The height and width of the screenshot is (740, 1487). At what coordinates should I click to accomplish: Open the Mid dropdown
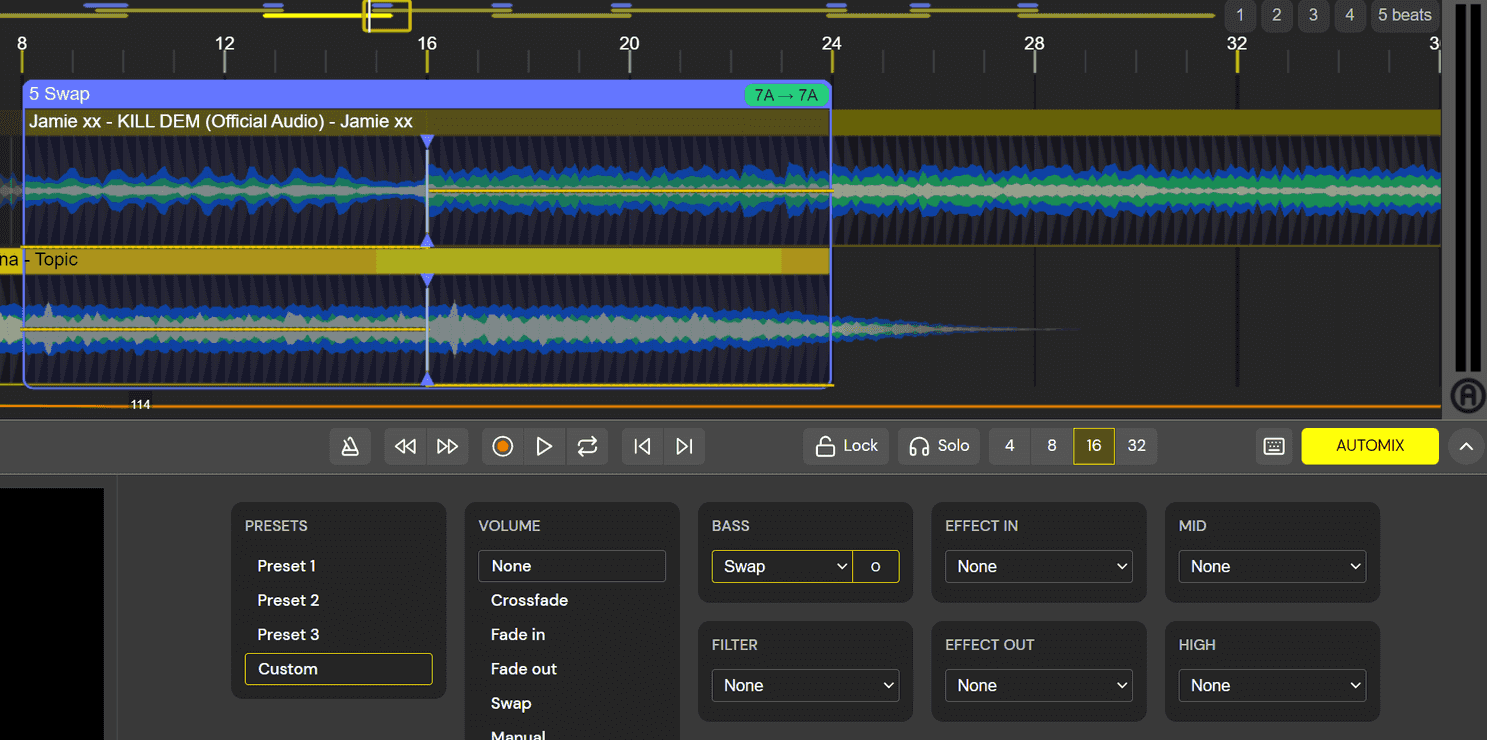[1271, 566]
